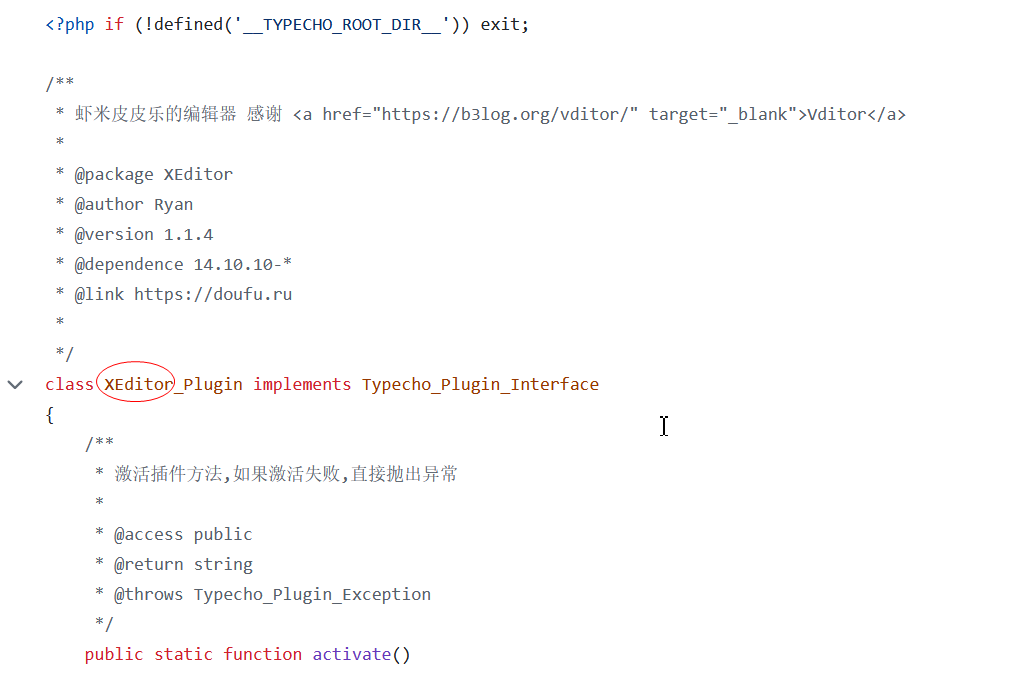The height and width of the screenshot is (673, 1027).
Task: Click the https://doufu.ru link
Action: (213, 294)
